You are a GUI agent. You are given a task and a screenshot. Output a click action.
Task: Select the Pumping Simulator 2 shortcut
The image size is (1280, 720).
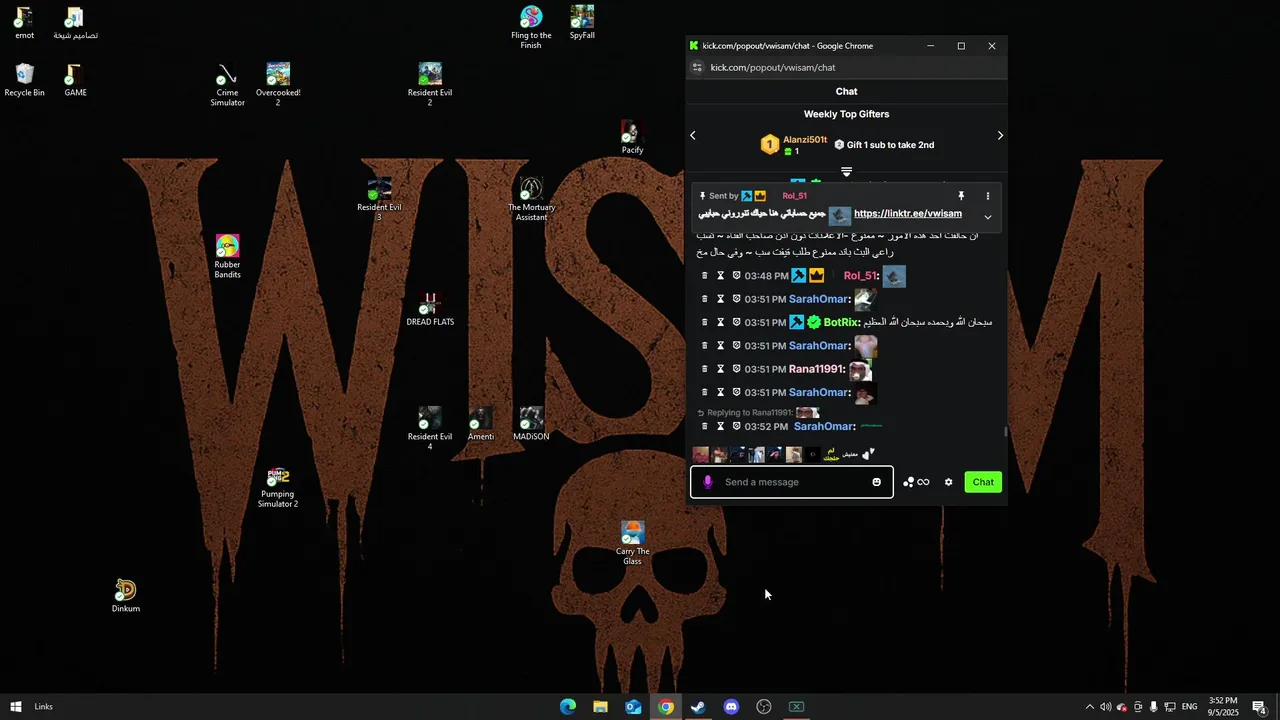[278, 487]
